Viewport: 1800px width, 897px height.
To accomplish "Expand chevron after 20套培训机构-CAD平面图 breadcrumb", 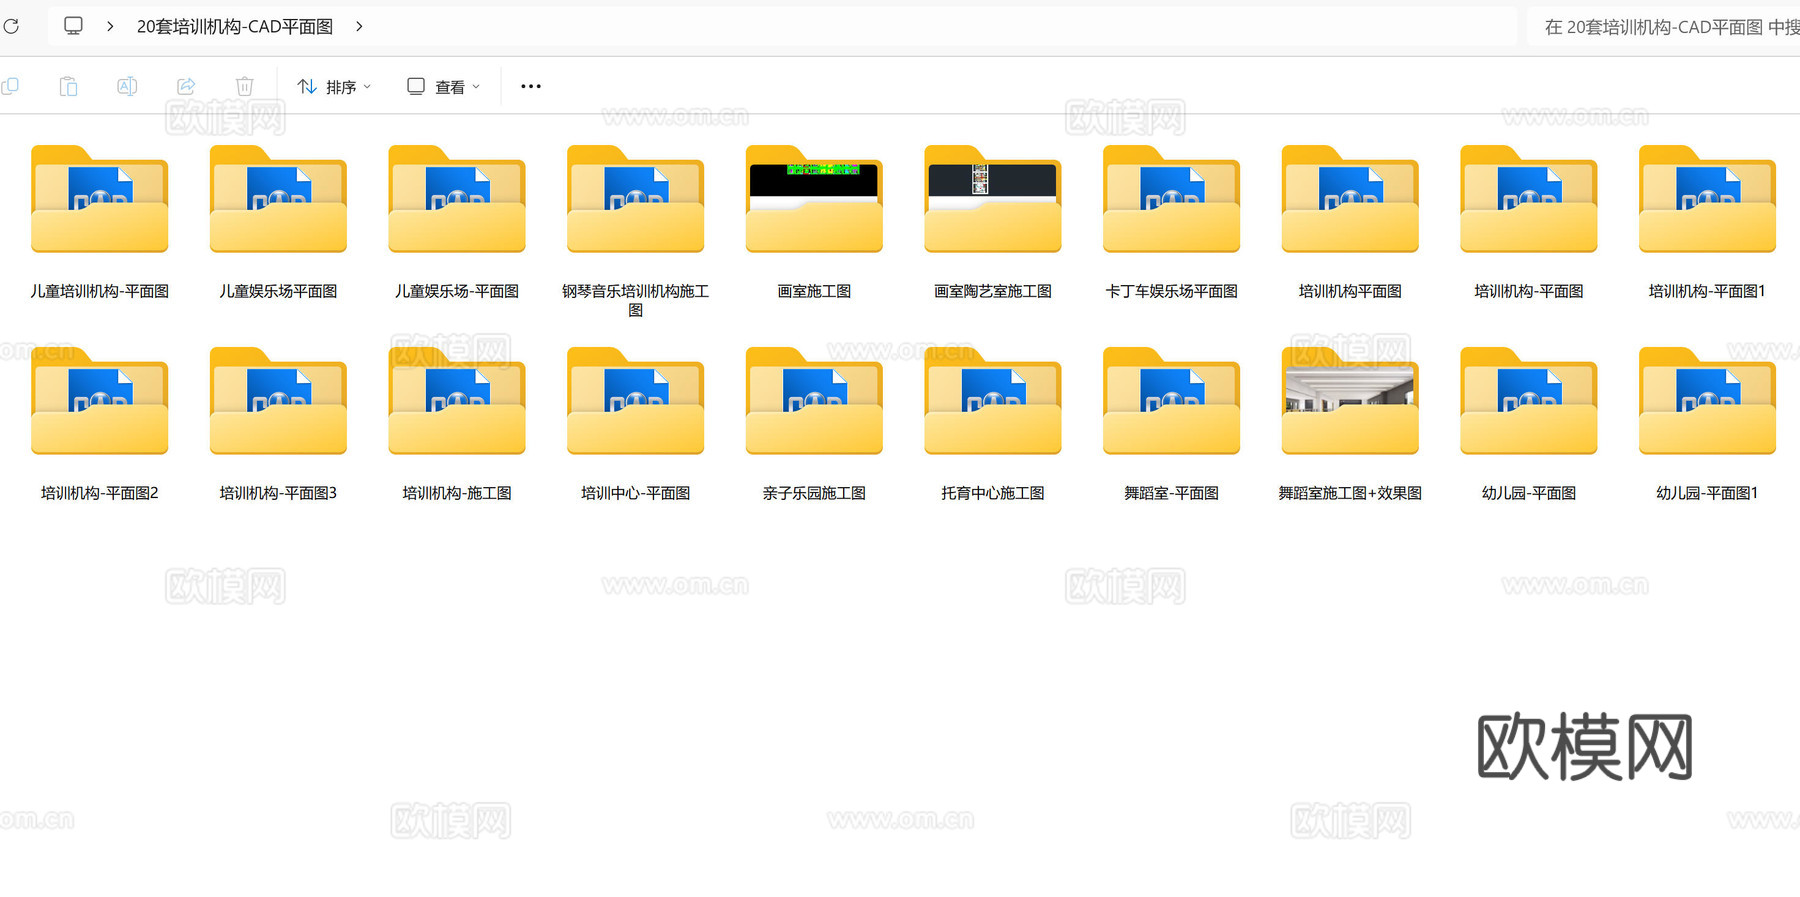I will point(359,26).
